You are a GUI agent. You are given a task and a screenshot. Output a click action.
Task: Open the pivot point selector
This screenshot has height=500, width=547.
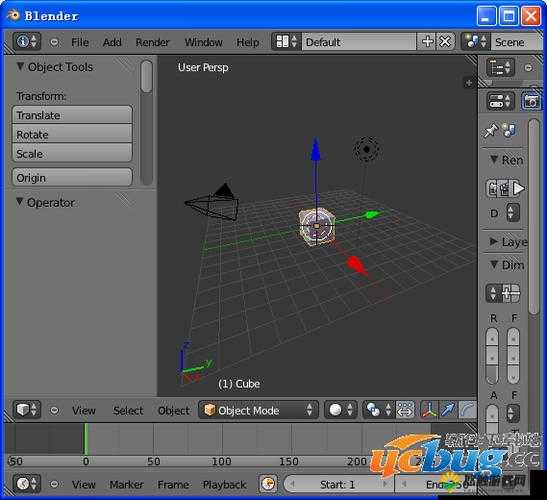point(379,410)
